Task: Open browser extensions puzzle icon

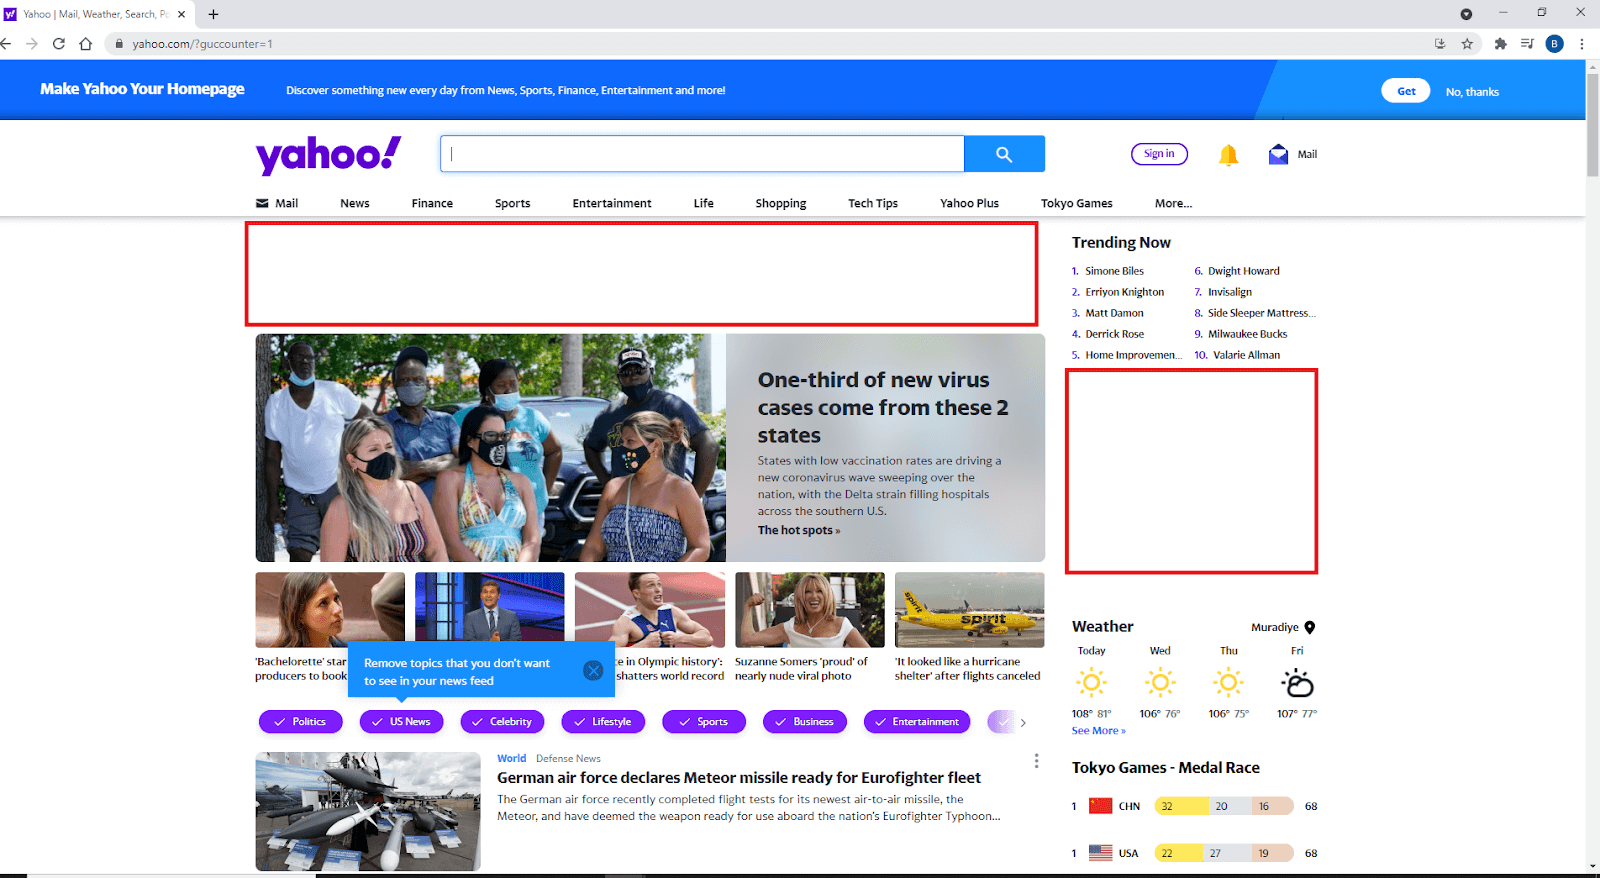Action: 1500,44
